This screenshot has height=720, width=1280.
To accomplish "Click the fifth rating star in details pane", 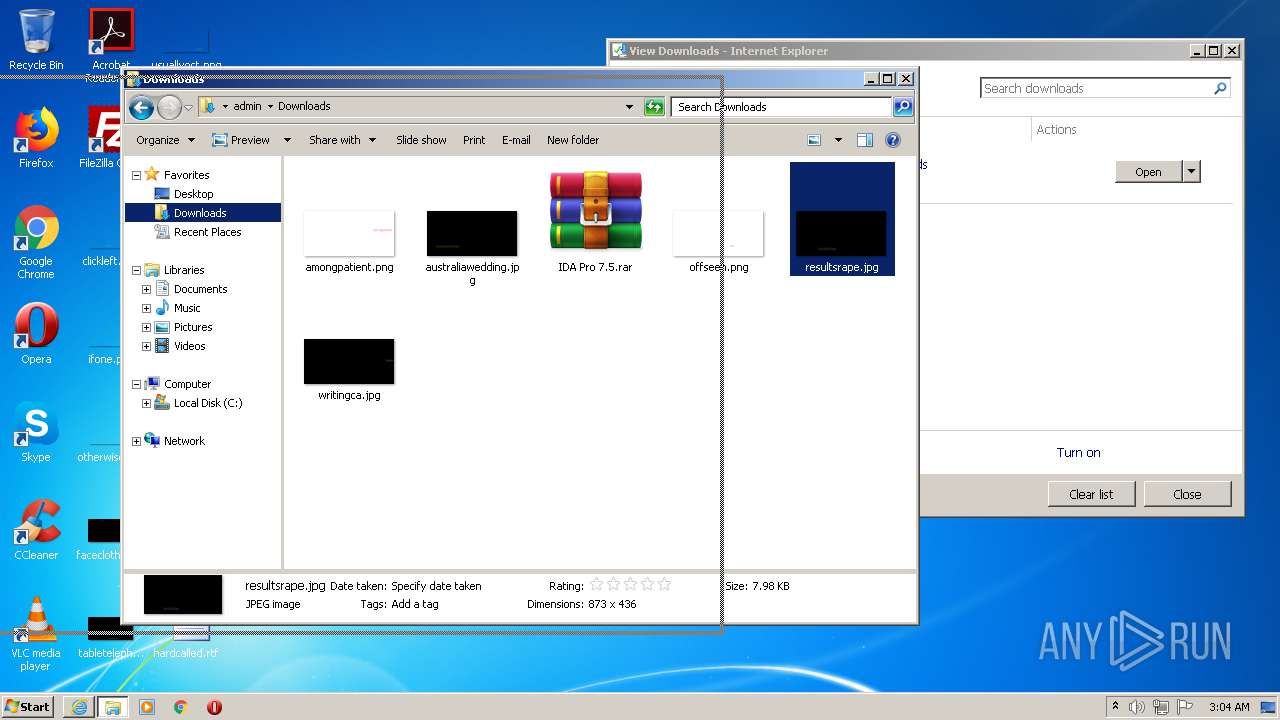I will point(664,585).
